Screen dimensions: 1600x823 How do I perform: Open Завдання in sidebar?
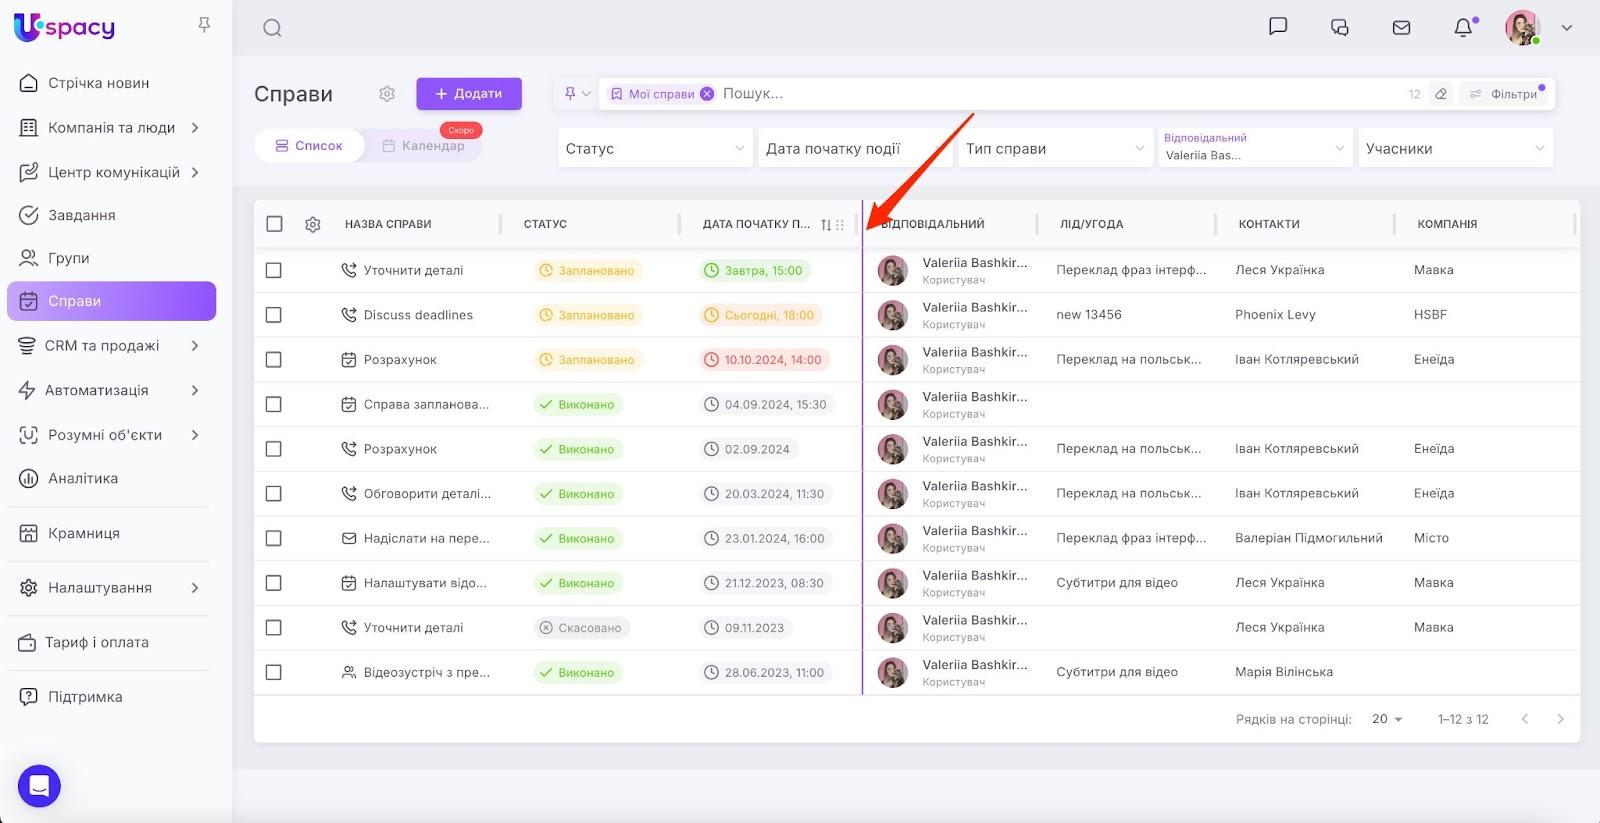[111, 215]
